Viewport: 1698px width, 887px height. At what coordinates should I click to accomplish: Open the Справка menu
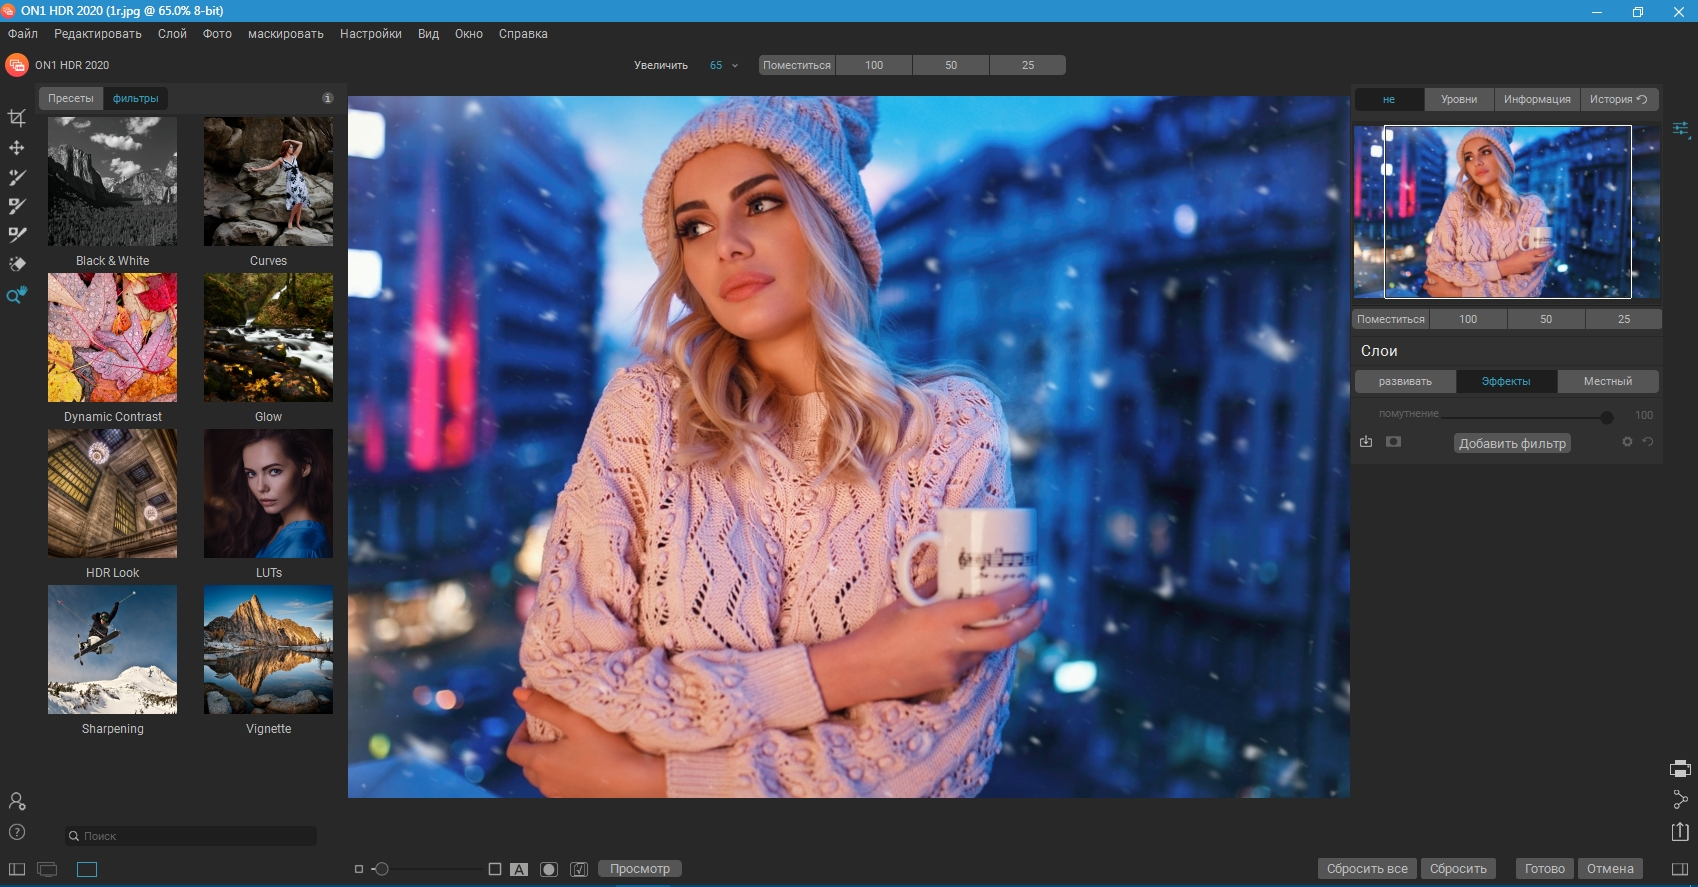pos(523,34)
